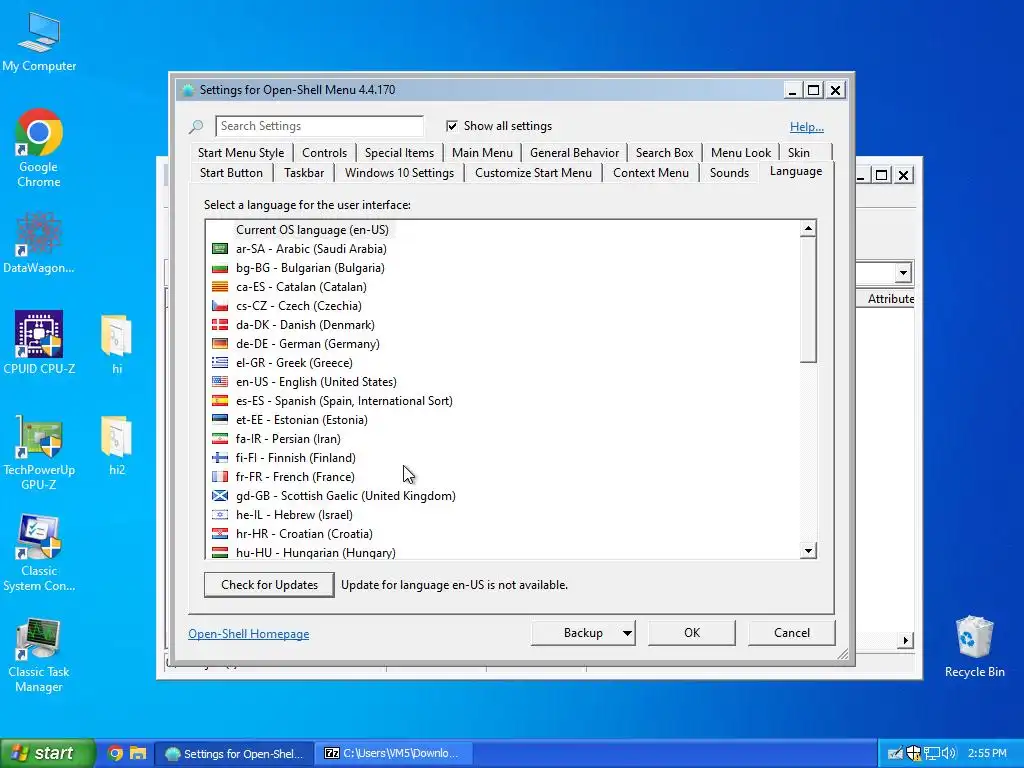
Task: Open the Search Box tab
Action: pyautogui.click(x=664, y=153)
